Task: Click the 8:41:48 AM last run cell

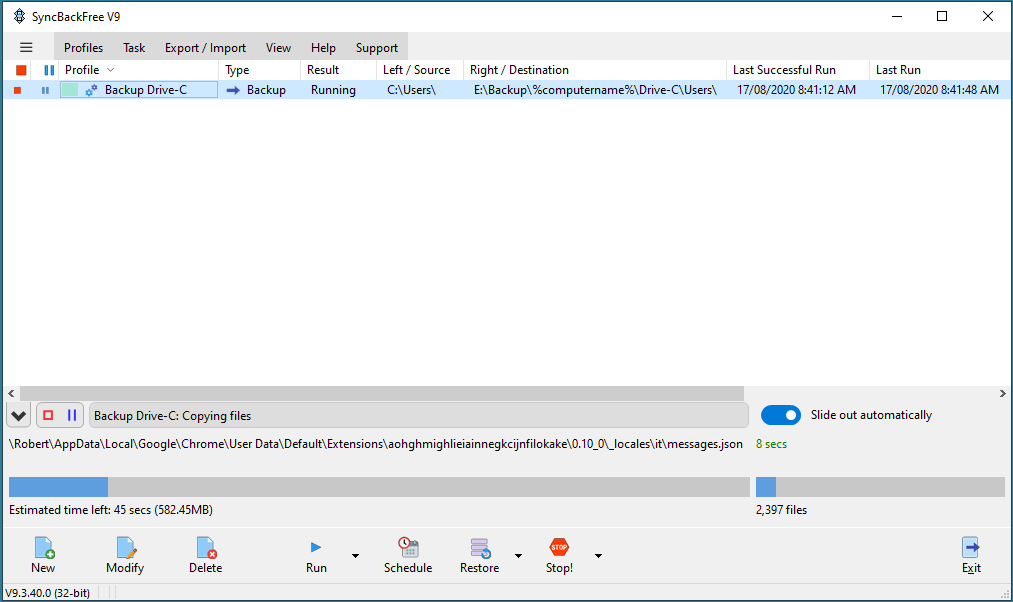Action: 939,90
